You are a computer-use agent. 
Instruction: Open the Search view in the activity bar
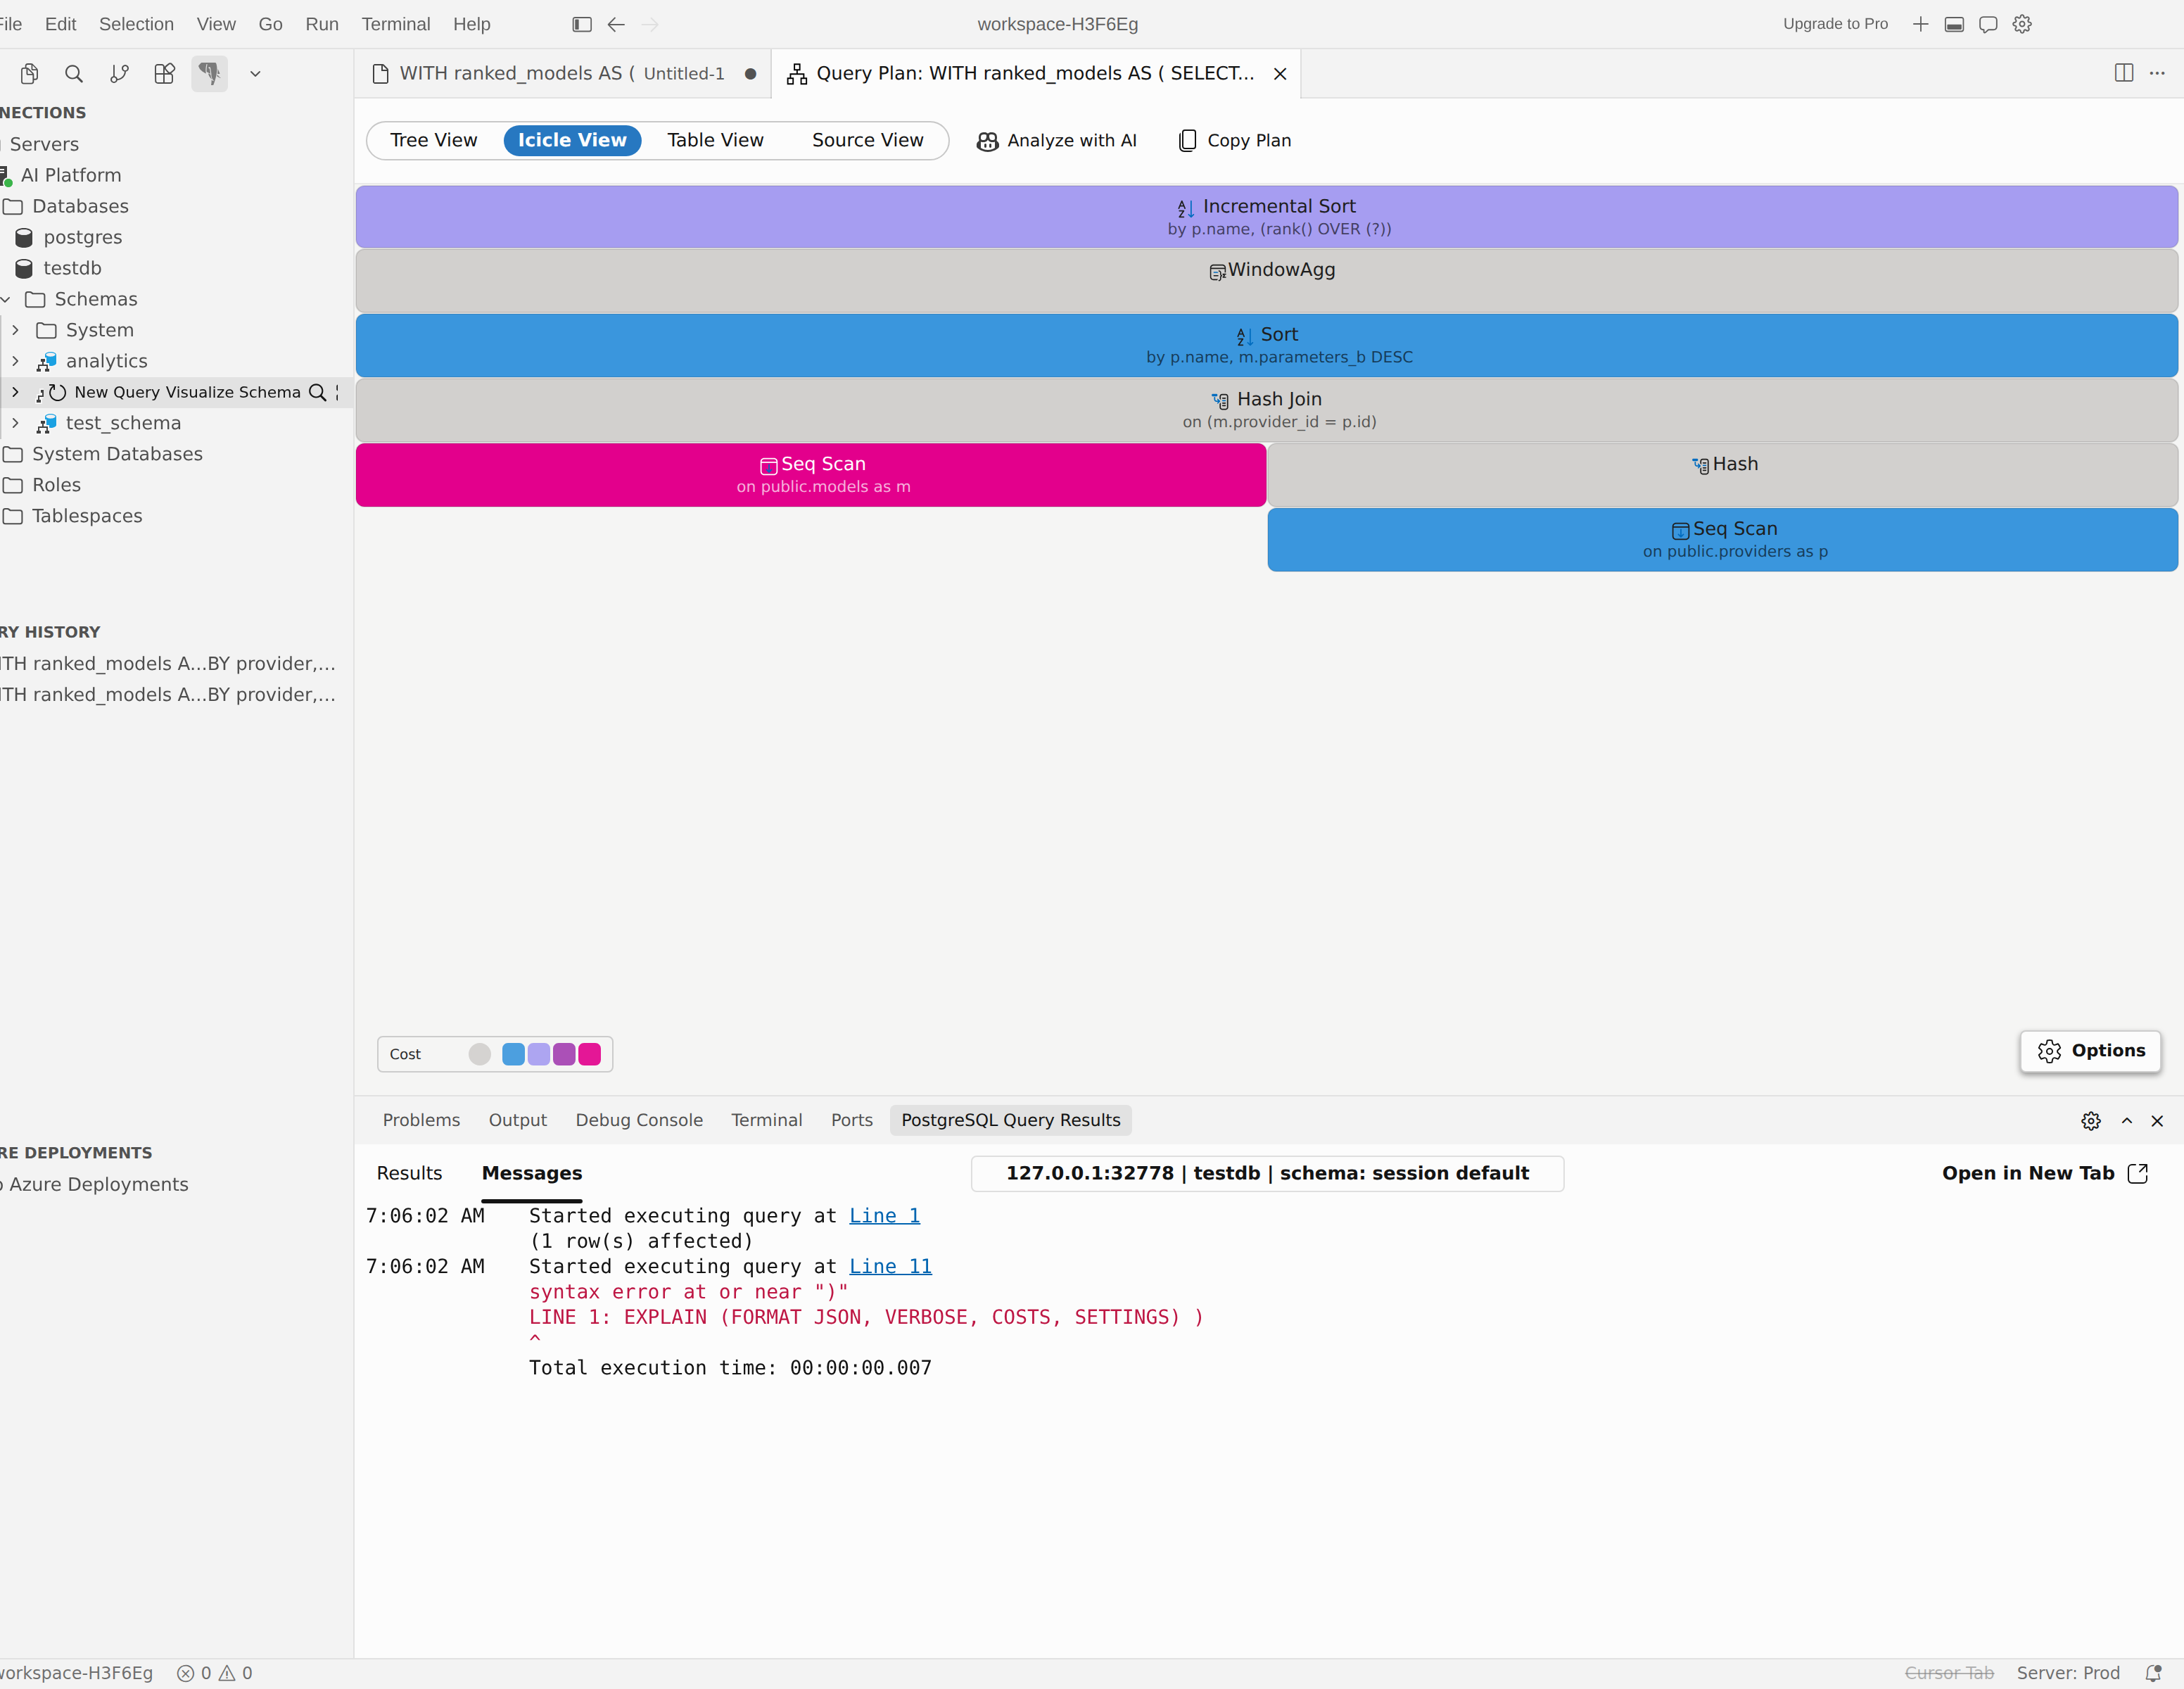coord(74,73)
